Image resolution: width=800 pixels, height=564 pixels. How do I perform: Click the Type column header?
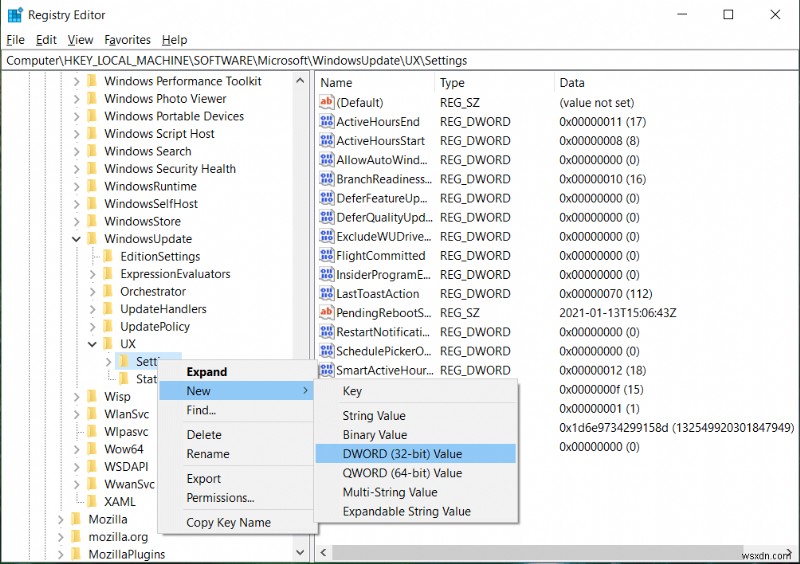coord(494,83)
